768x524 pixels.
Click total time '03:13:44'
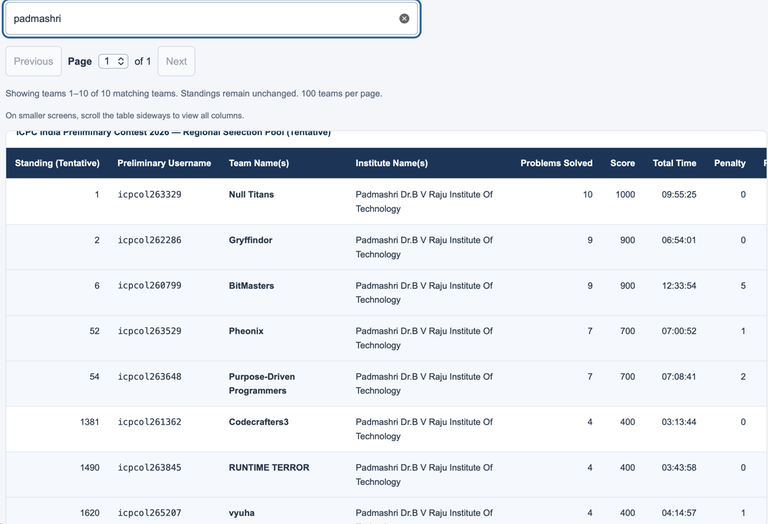tap(679, 422)
